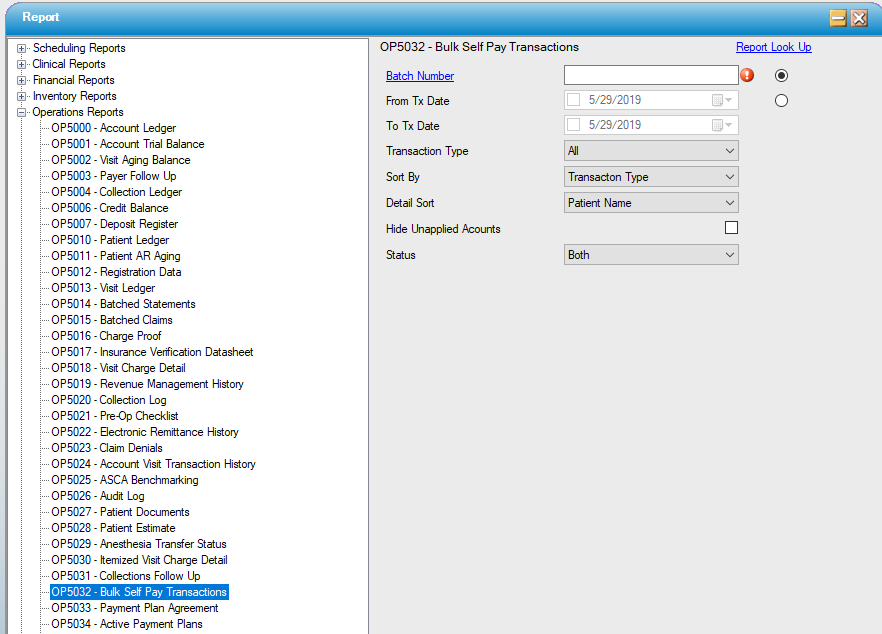Select the Tx Date range radio button

(781, 100)
